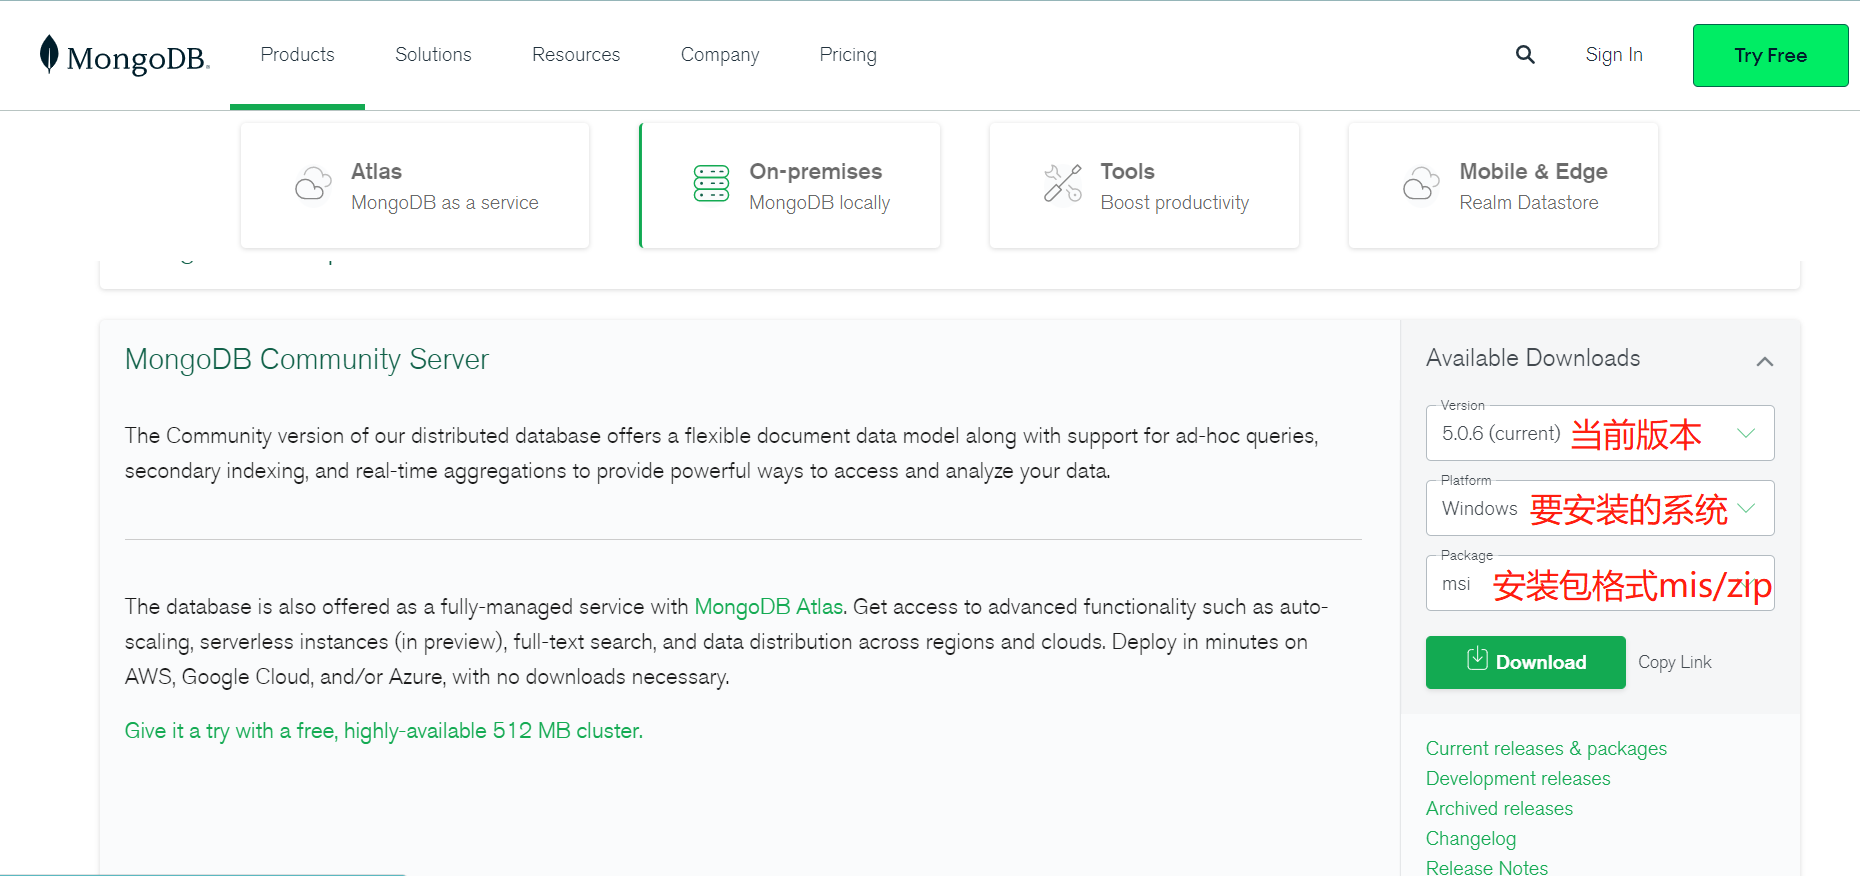
Task: Open the Version dropdown
Action: 1600,433
